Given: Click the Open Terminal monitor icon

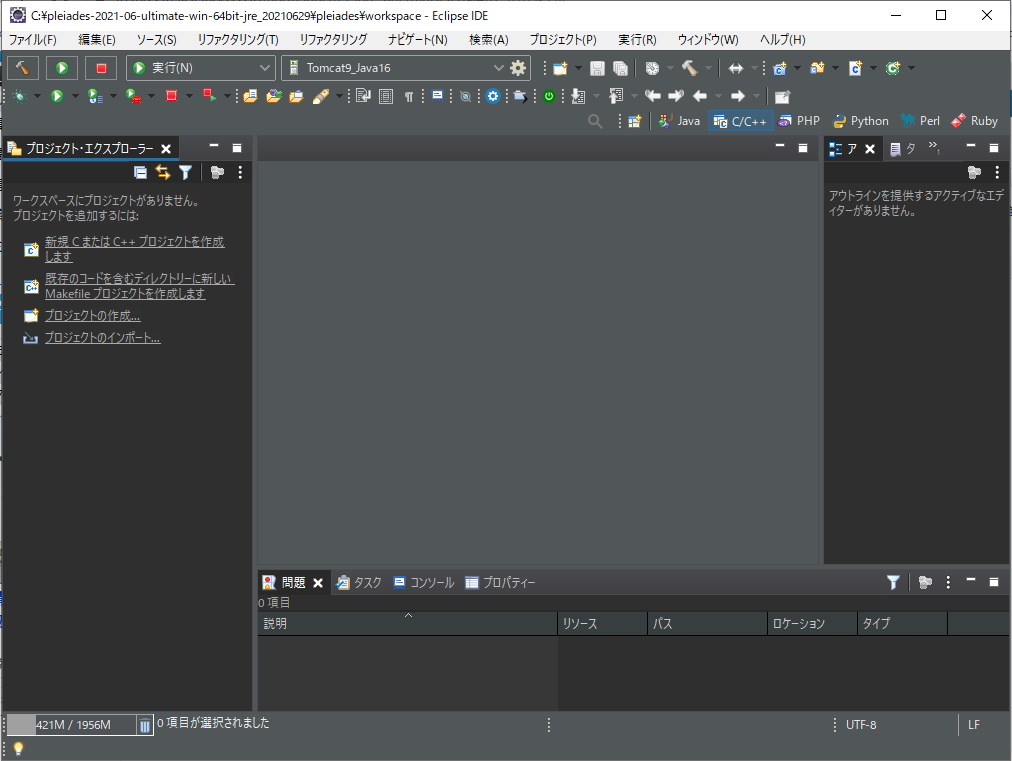Looking at the screenshot, I should click(x=438, y=97).
